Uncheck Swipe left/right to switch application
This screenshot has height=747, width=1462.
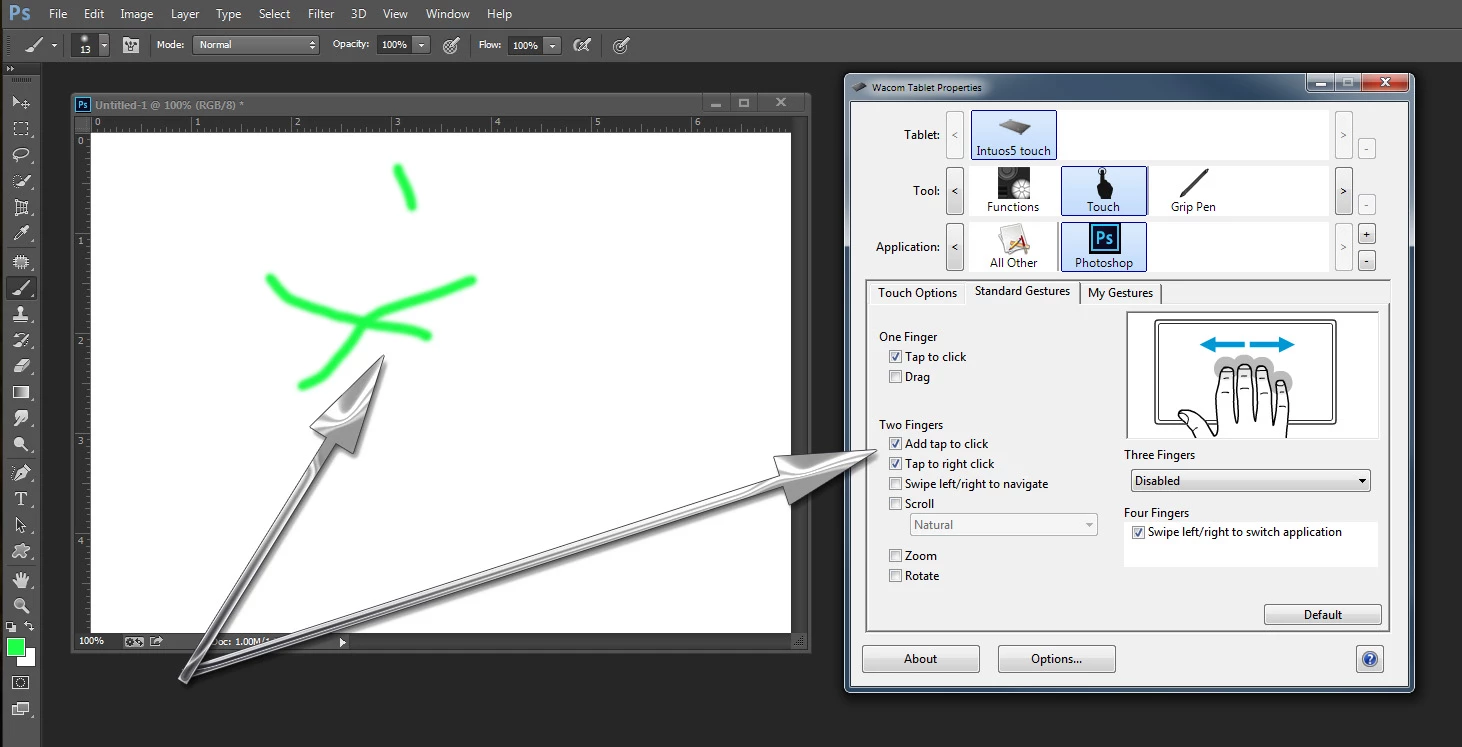click(x=1138, y=533)
